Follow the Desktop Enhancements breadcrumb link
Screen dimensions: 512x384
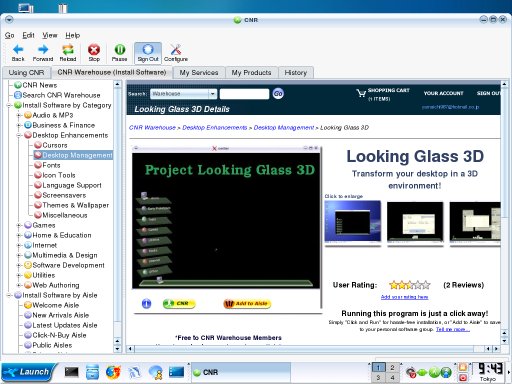coord(215,128)
